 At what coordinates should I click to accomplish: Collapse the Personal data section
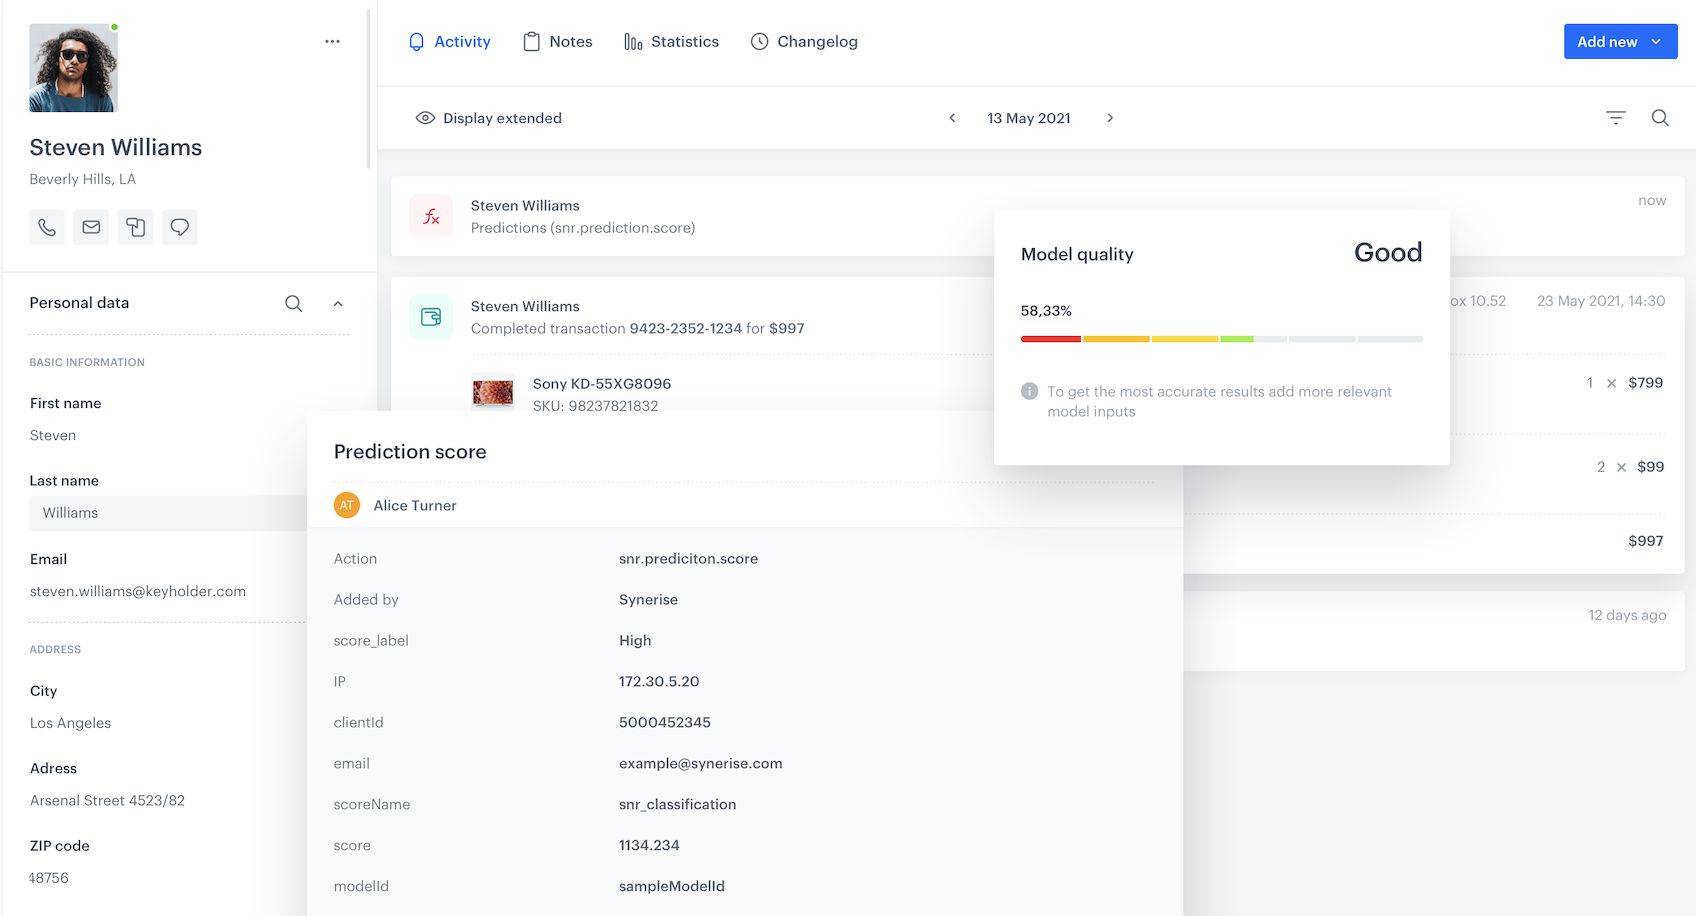pyautogui.click(x=338, y=303)
